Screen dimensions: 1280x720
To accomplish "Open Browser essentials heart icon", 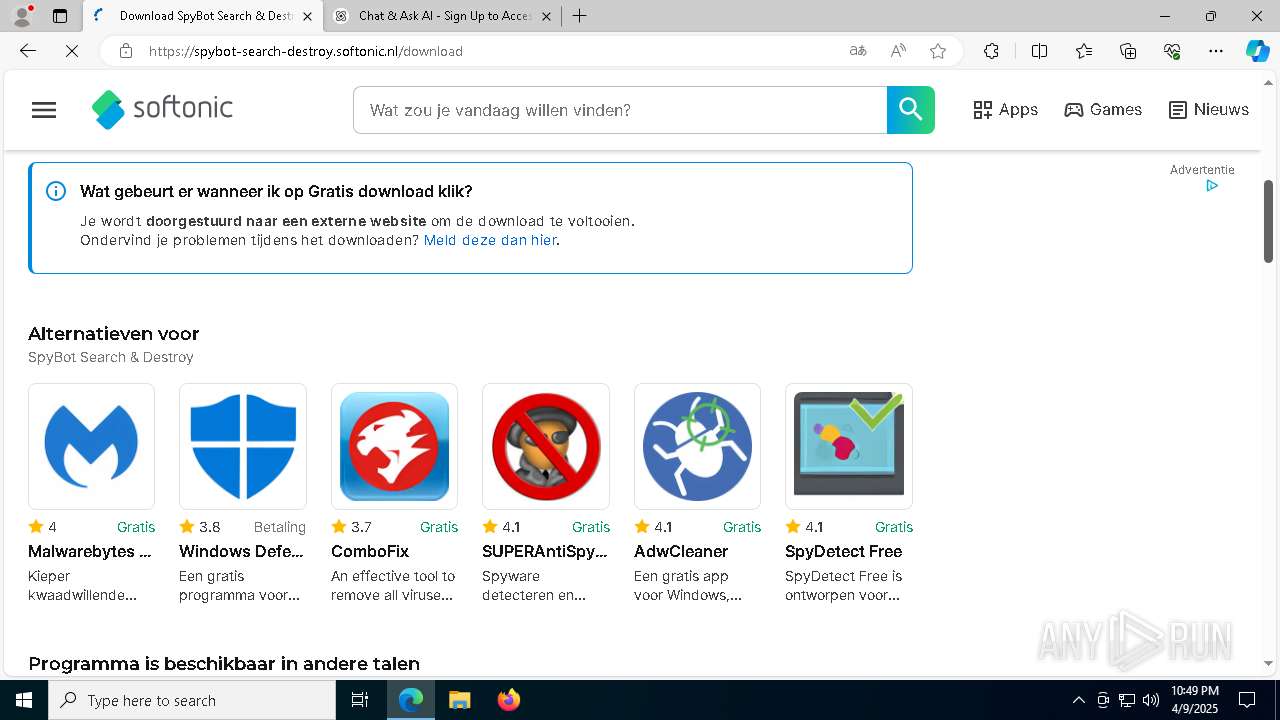I will click(1172, 51).
